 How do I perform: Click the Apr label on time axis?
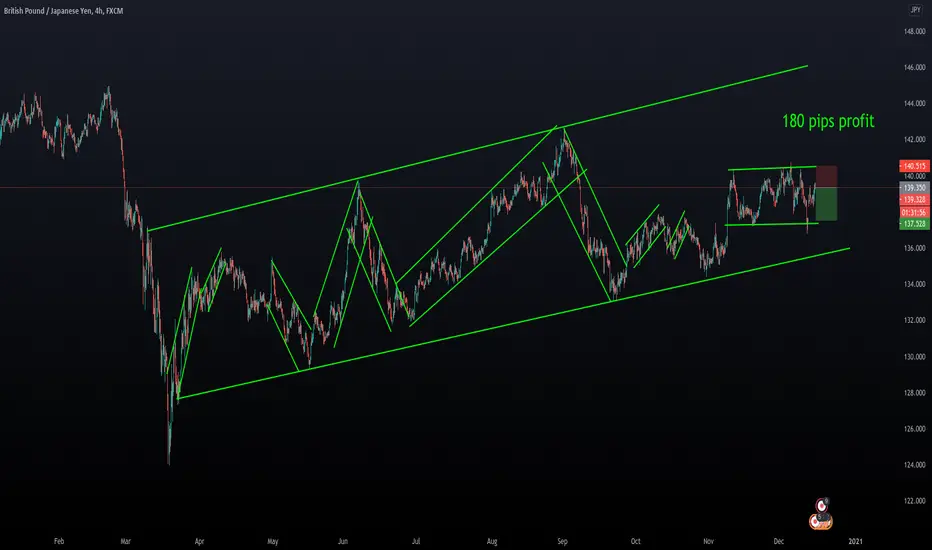[199, 541]
